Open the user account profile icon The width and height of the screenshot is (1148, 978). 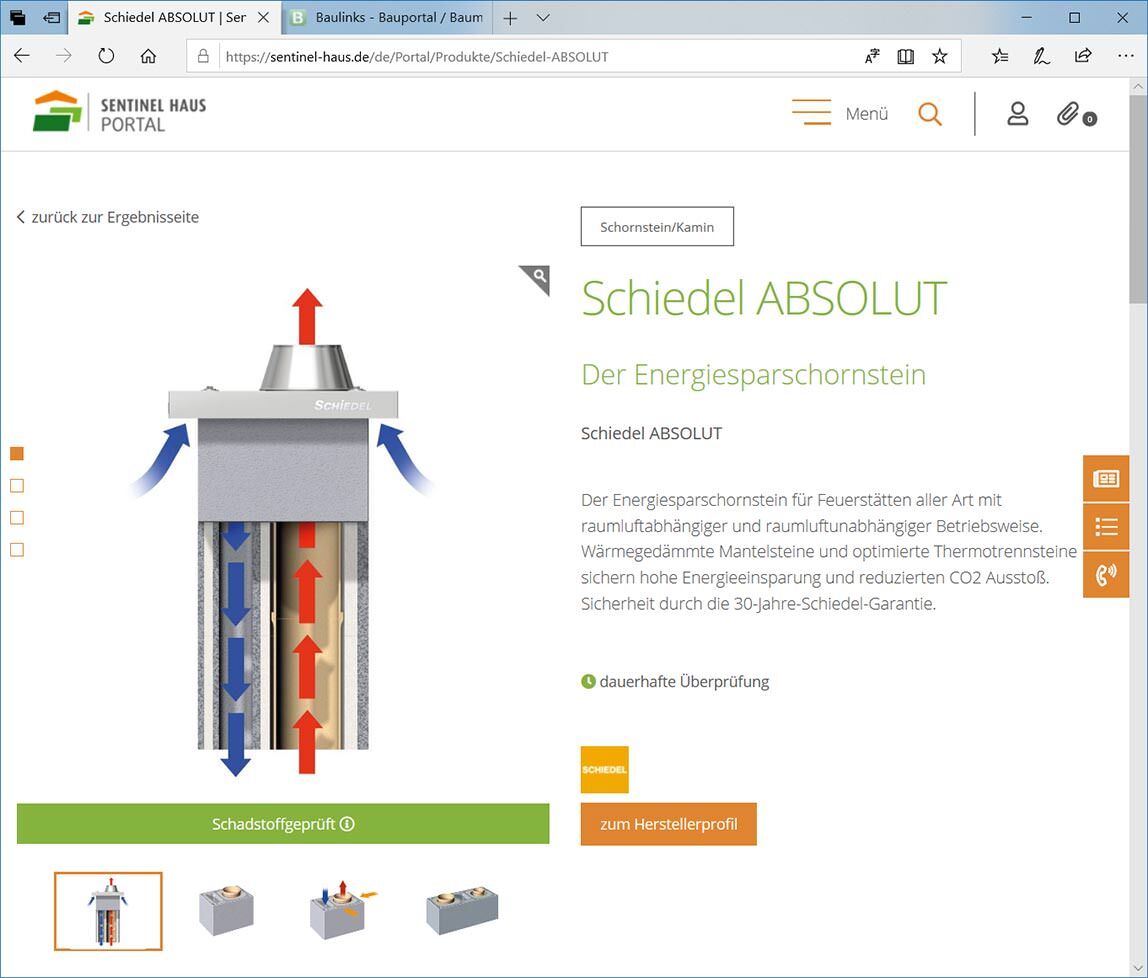1018,113
